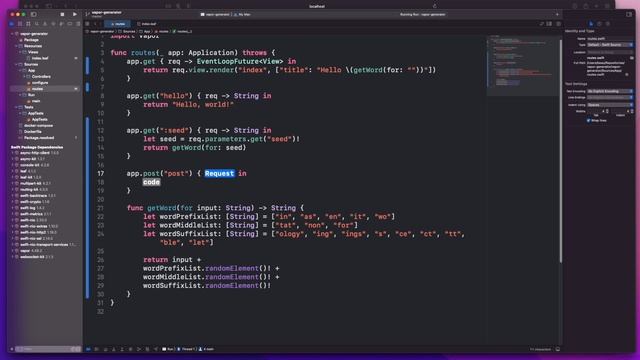Click App in the breadcrumb bar
Screen dimensions: 640x360
pyautogui.click(x=146, y=31)
